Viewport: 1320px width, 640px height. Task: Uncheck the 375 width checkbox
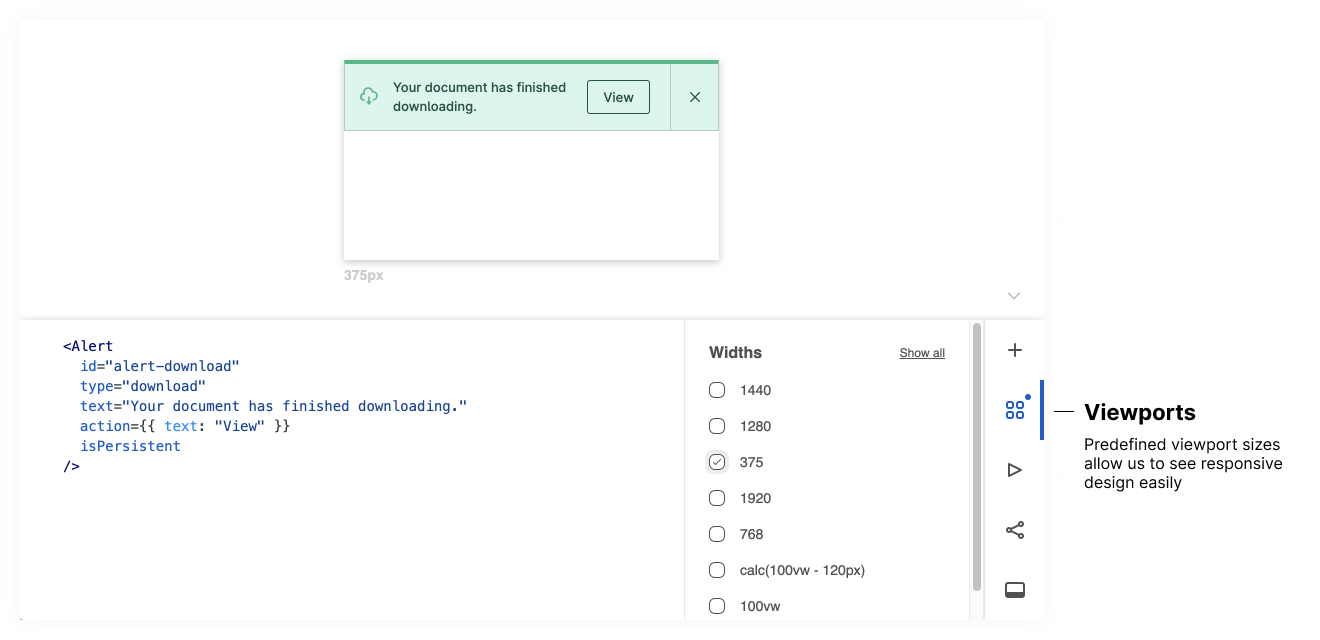tap(717, 462)
